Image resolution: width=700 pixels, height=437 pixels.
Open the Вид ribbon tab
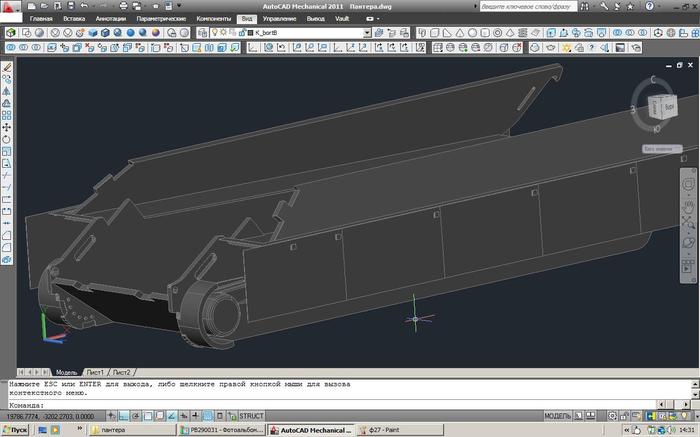(x=248, y=19)
